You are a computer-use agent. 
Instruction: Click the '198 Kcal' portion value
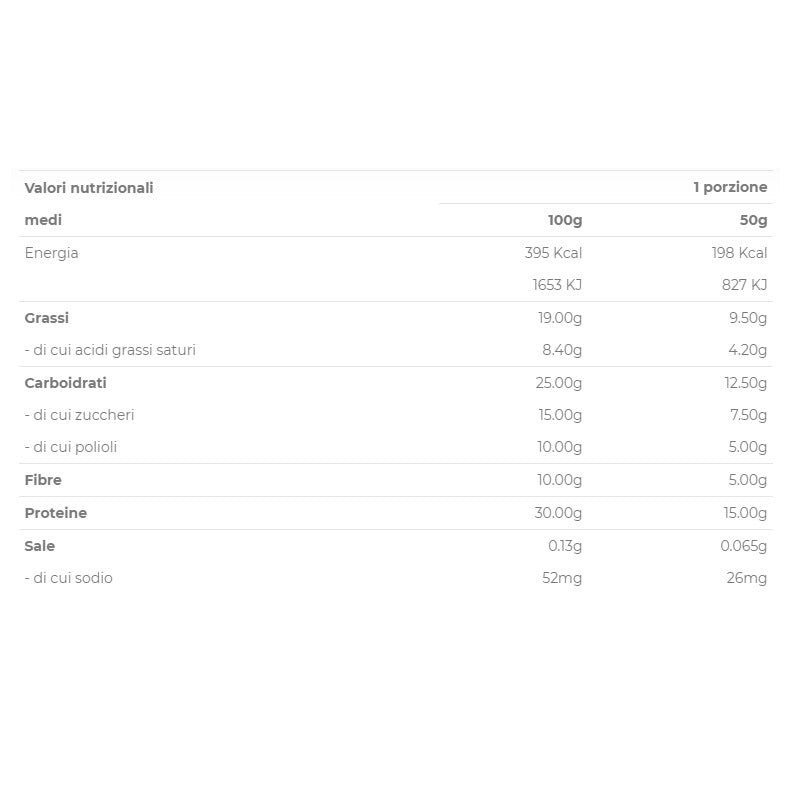click(x=739, y=253)
